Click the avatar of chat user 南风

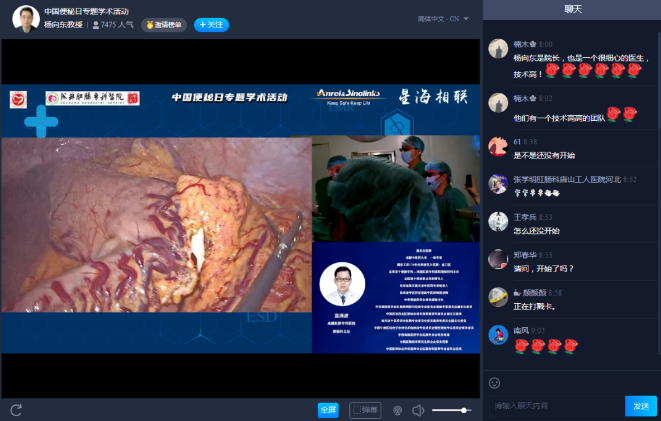click(x=498, y=335)
